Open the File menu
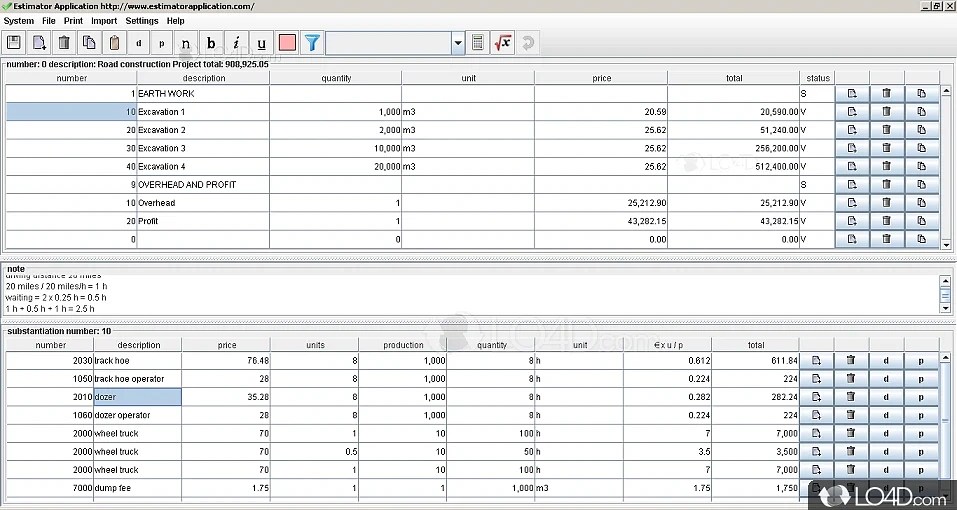Screen dimensions: 957x510 pyautogui.click(x=49, y=21)
